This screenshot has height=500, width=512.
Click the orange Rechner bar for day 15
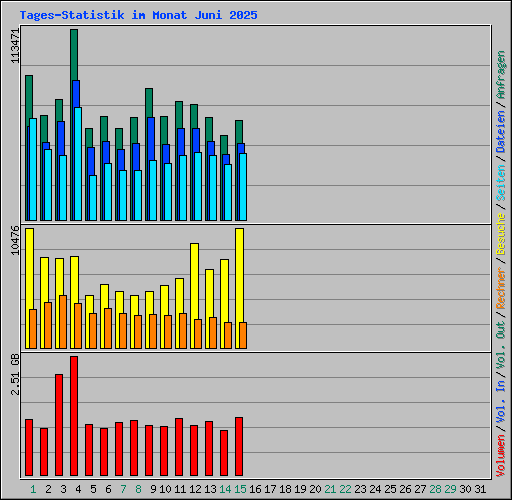pyautogui.click(x=243, y=335)
